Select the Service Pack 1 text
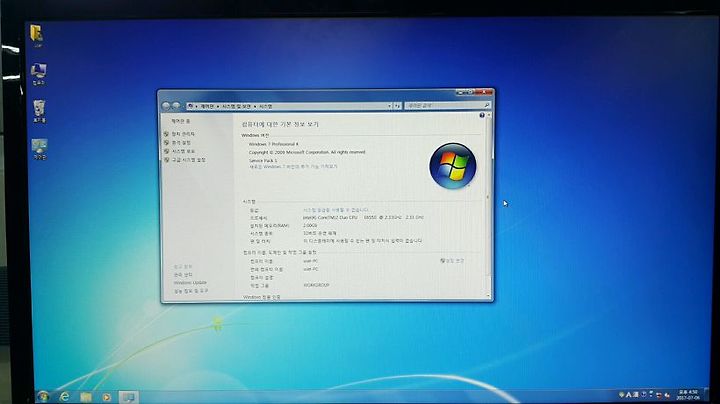Screen dimensions: 720x404 tap(263, 161)
